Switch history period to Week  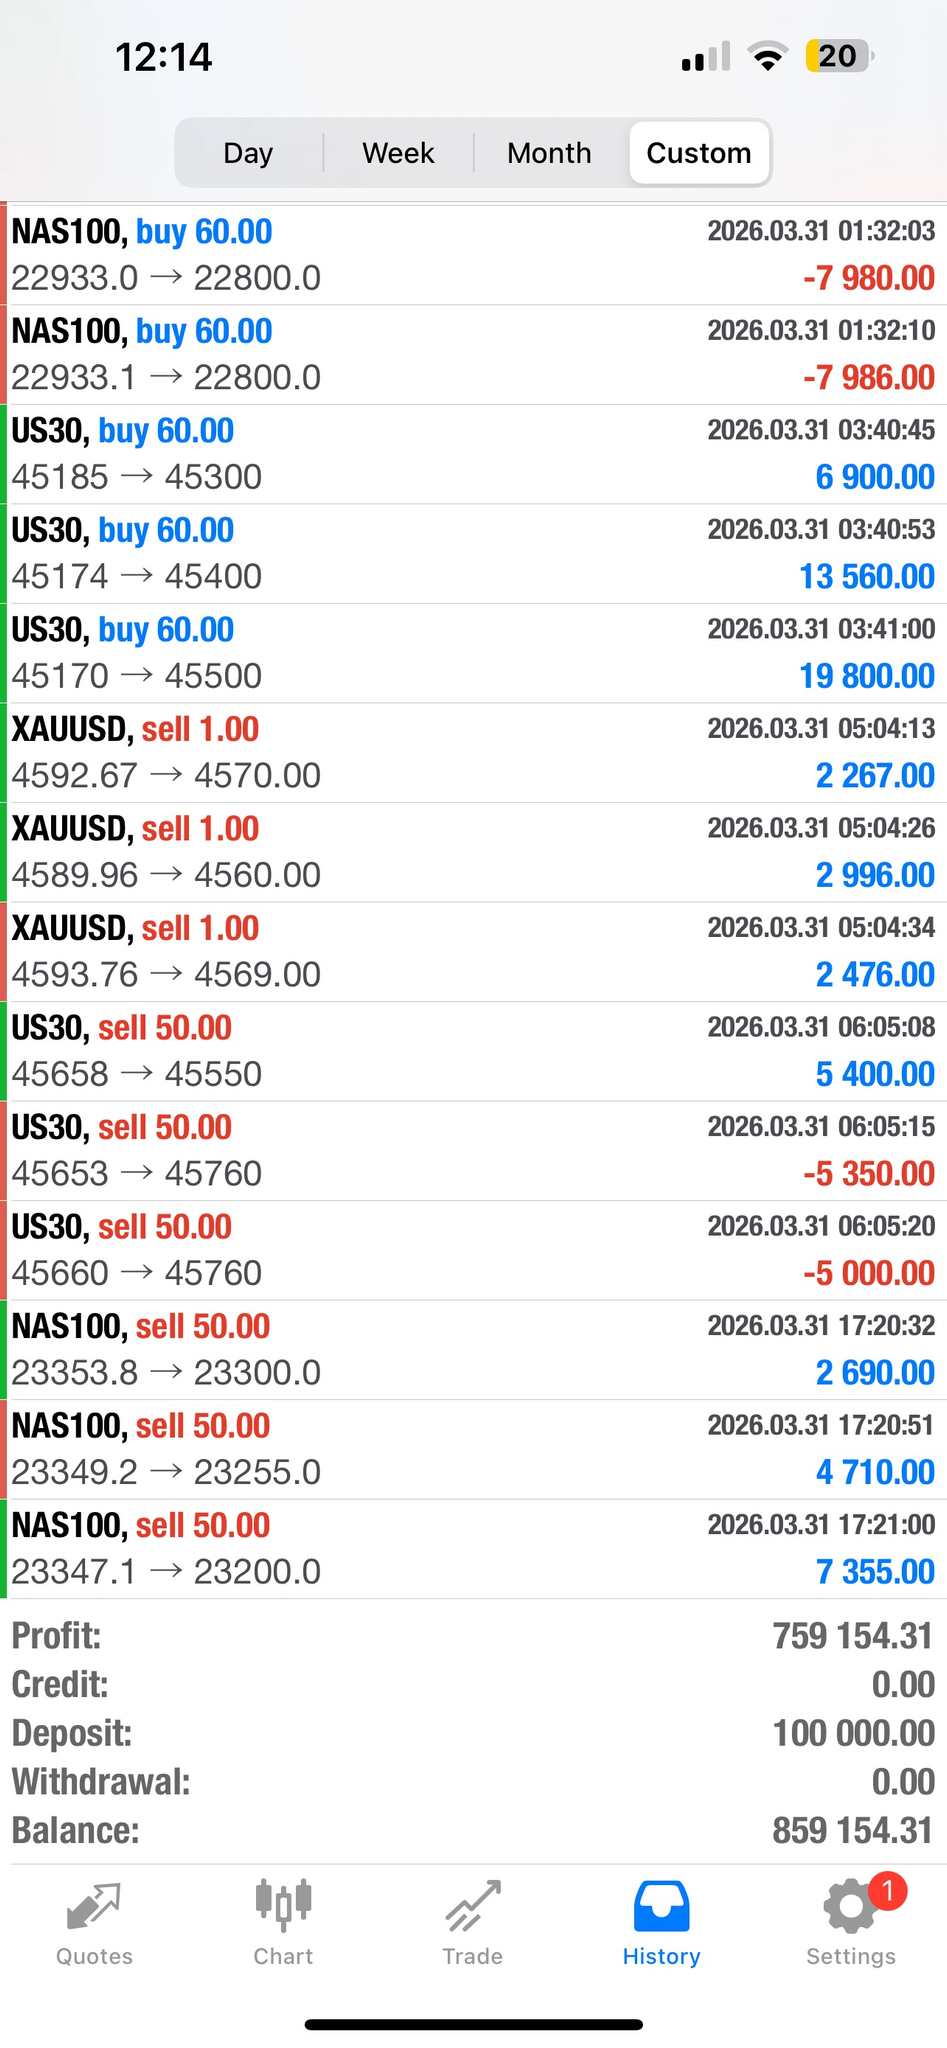point(398,153)
